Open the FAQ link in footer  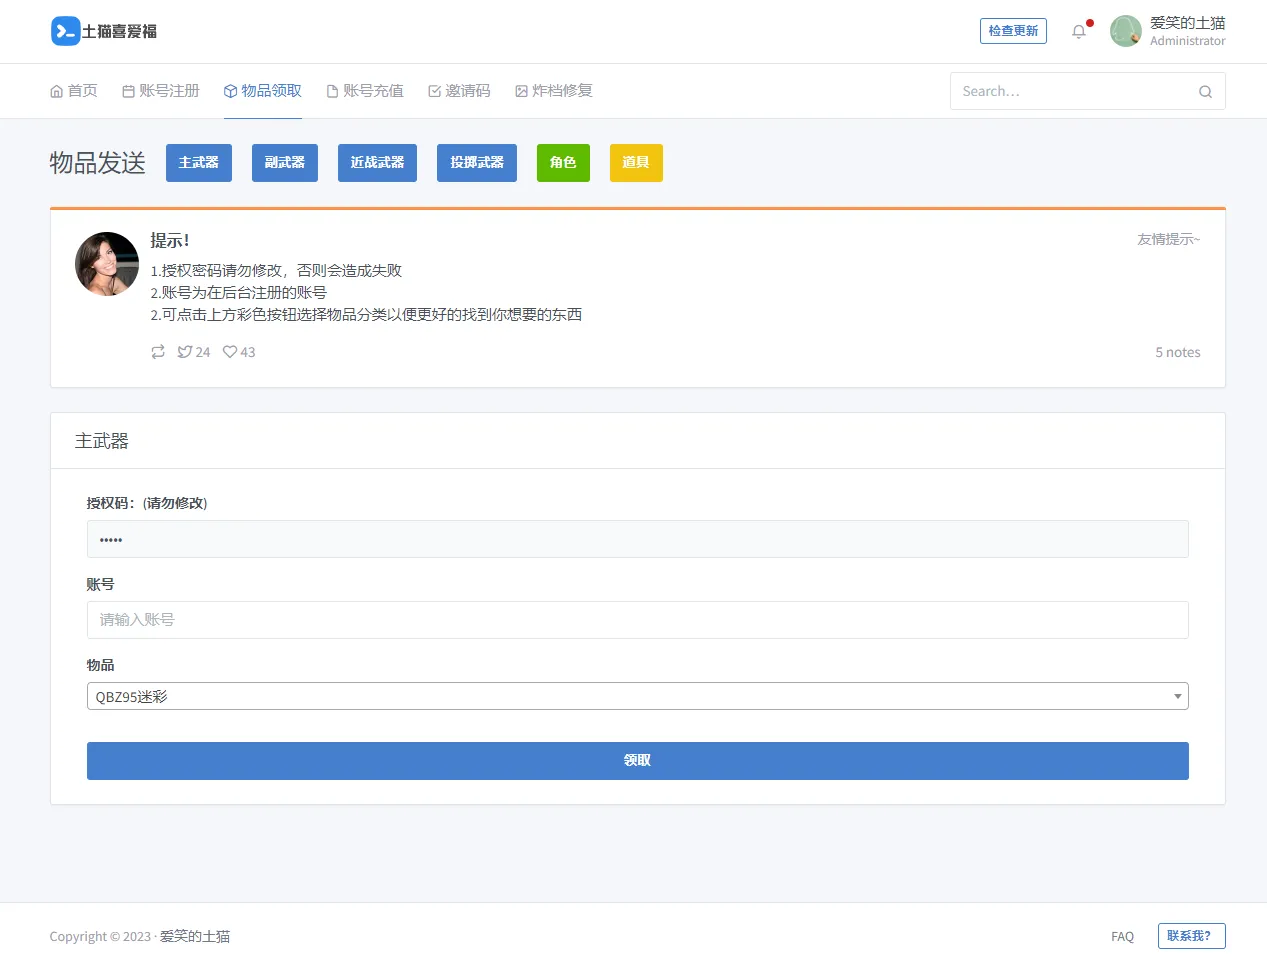point(1122,937)
